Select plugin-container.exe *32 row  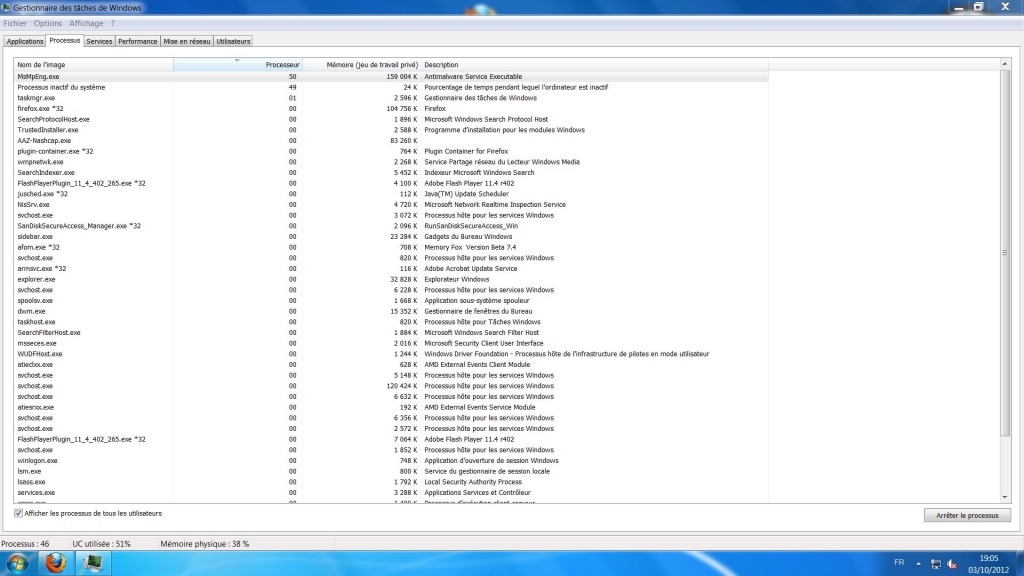click(391, 151)
